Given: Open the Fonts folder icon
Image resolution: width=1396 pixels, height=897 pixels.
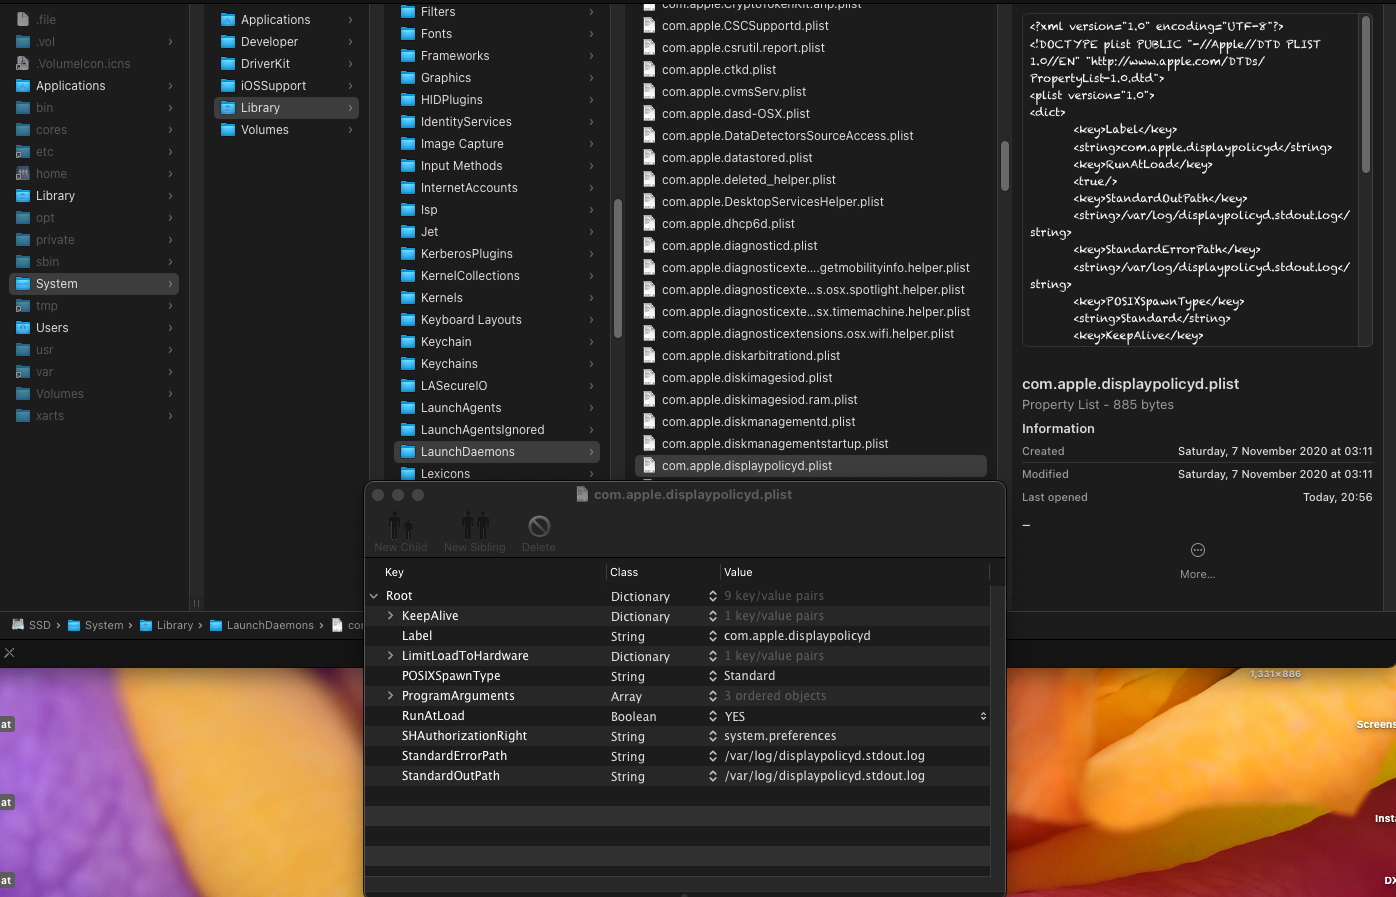Looking at the screenshot, I should coord(408,34).
